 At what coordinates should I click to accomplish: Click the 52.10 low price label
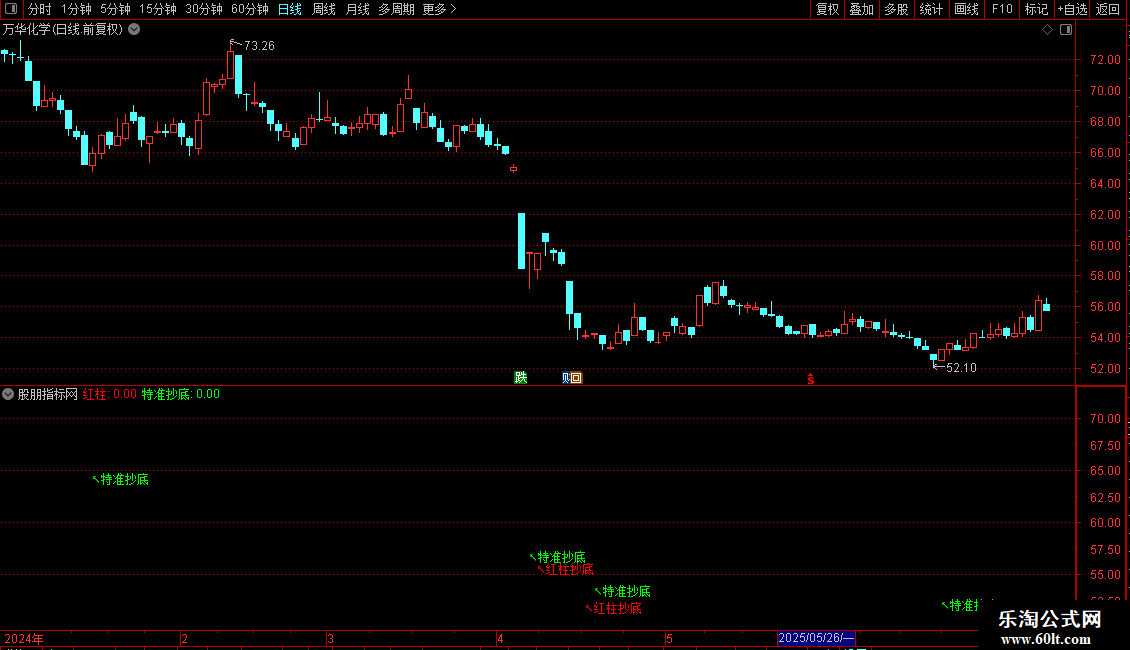click(961, 368)
